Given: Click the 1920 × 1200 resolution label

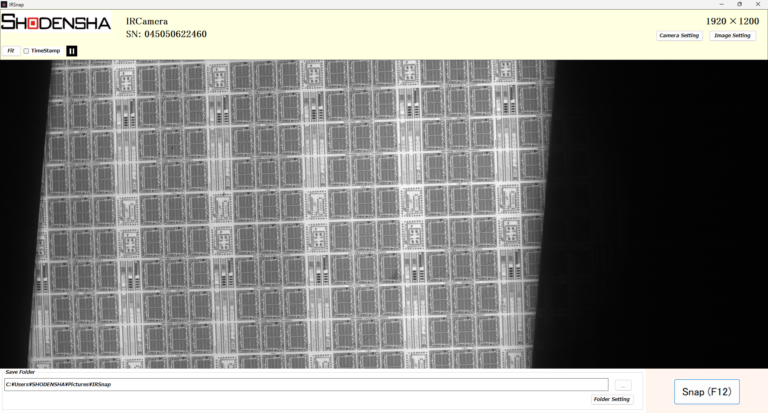Looking at the screenshot, I should (732, 20).
